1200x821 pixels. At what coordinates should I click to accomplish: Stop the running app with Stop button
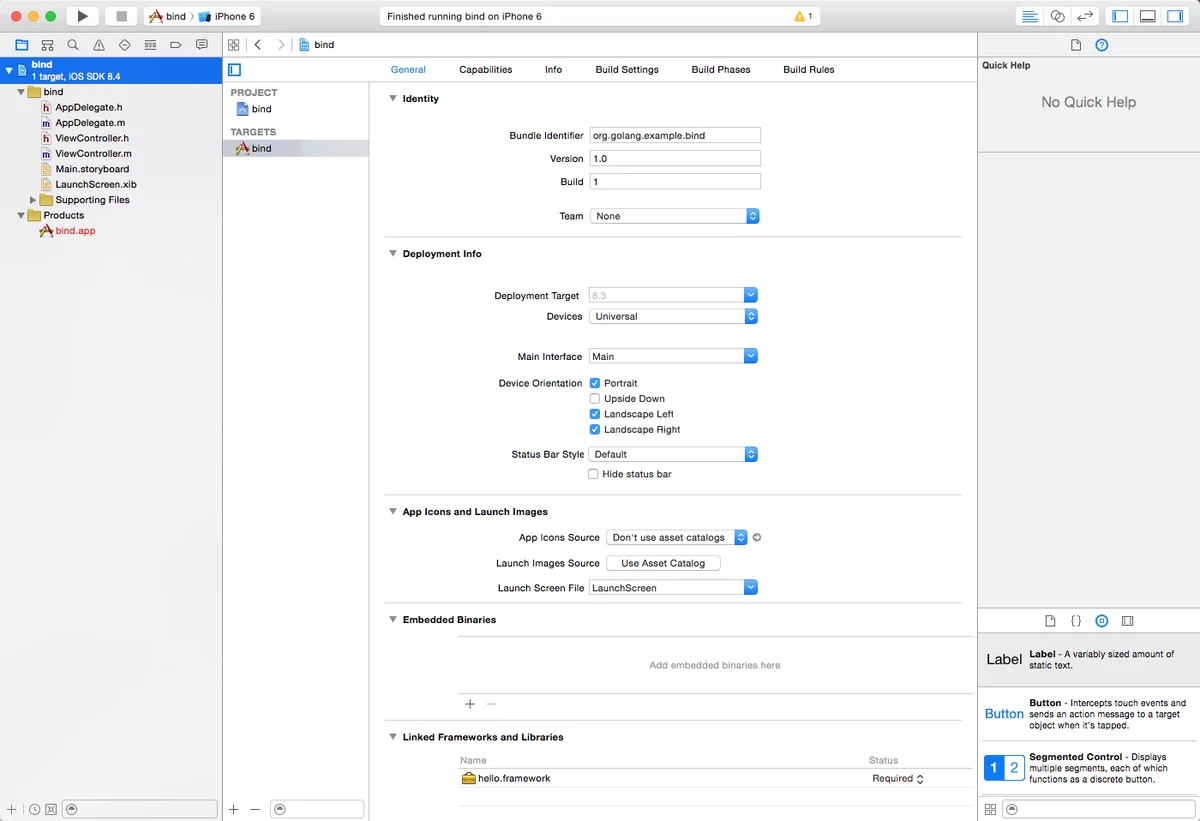(x=121, y=16)
